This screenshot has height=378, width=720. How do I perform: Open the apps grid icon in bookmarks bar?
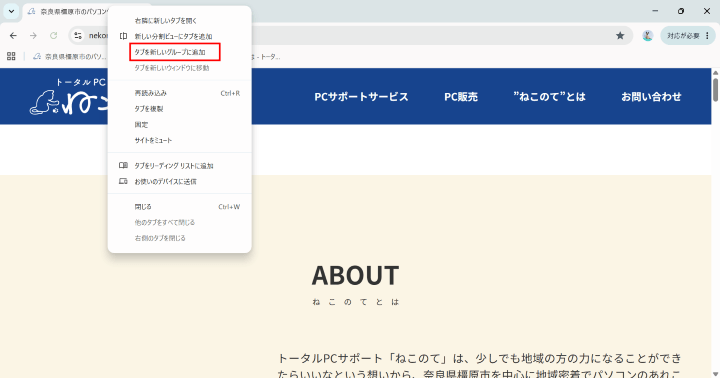(x=11, y=56)
